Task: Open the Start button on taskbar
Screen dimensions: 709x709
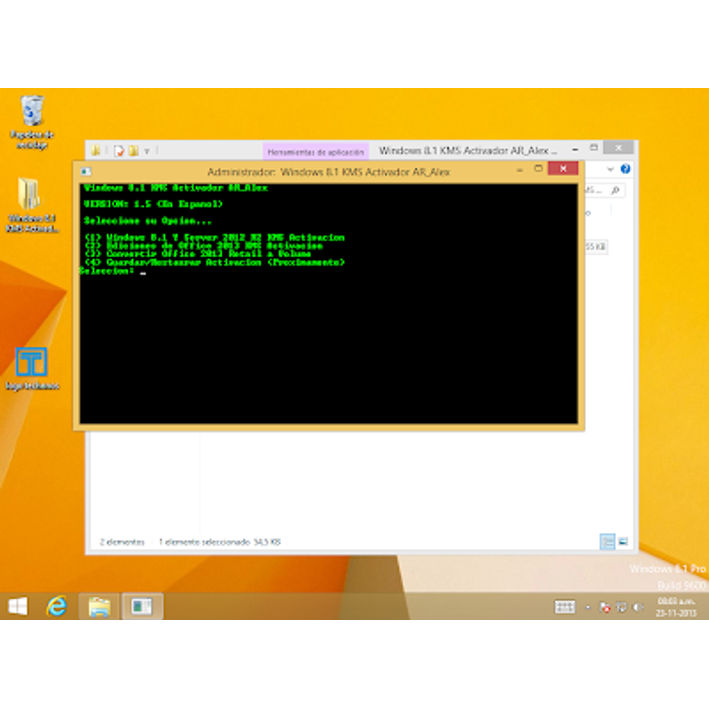Action: (x=18, y=606)
